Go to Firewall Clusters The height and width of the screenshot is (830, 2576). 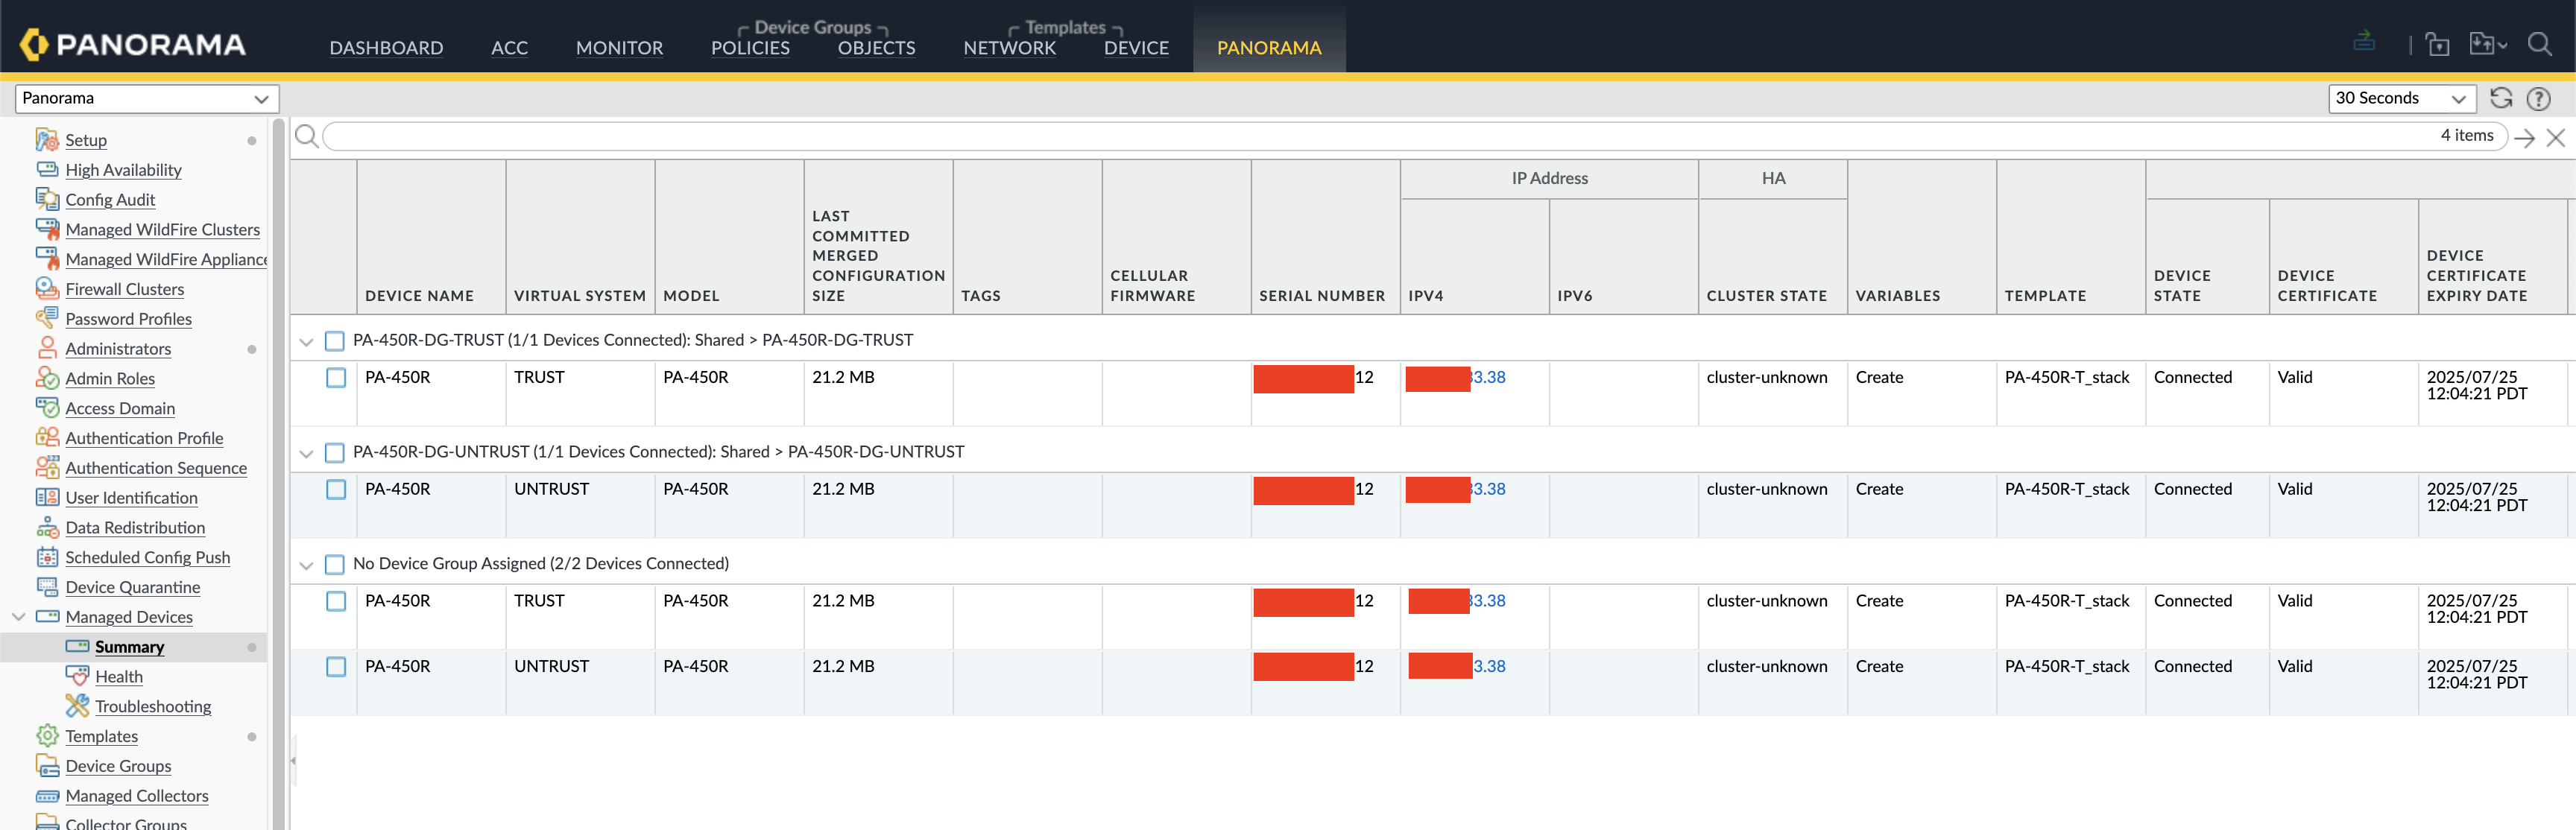[x=124, y=289]
